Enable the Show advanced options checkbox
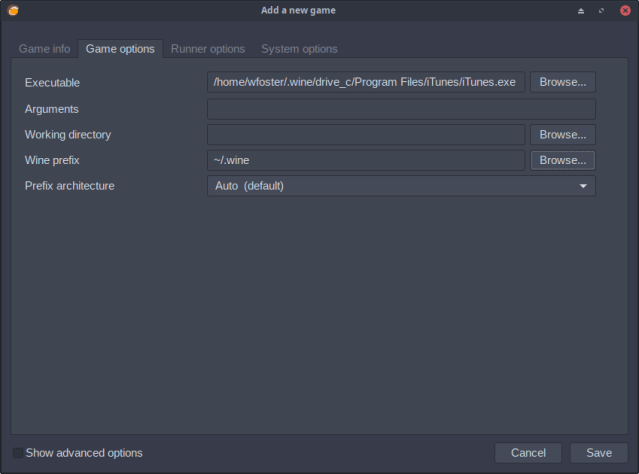This screenshot has width=639, height=474. (18, 453)
